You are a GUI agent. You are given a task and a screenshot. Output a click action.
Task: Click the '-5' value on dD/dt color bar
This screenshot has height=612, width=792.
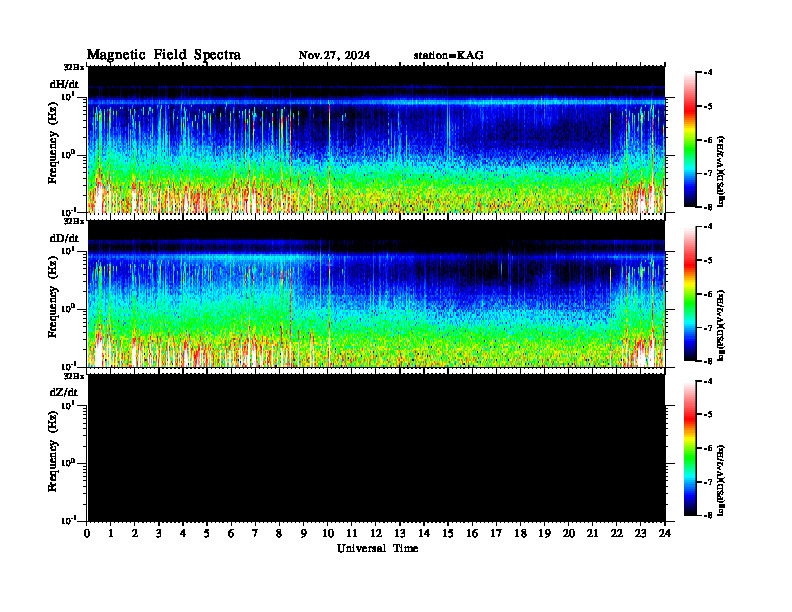pyautogui.click(x=708, y=261)
